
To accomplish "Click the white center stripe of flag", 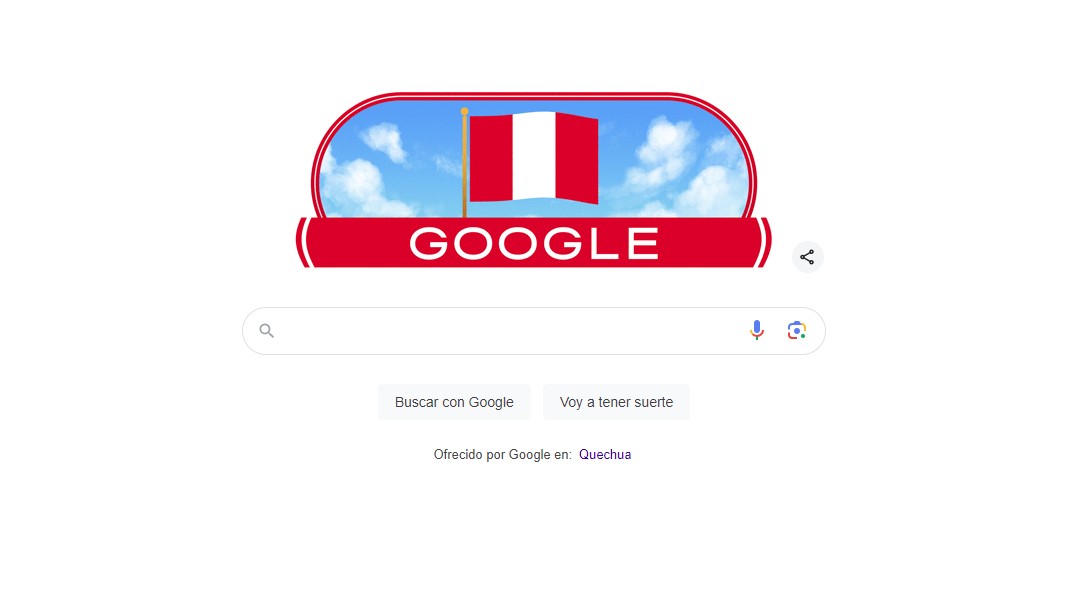I will tap(534, 157).
